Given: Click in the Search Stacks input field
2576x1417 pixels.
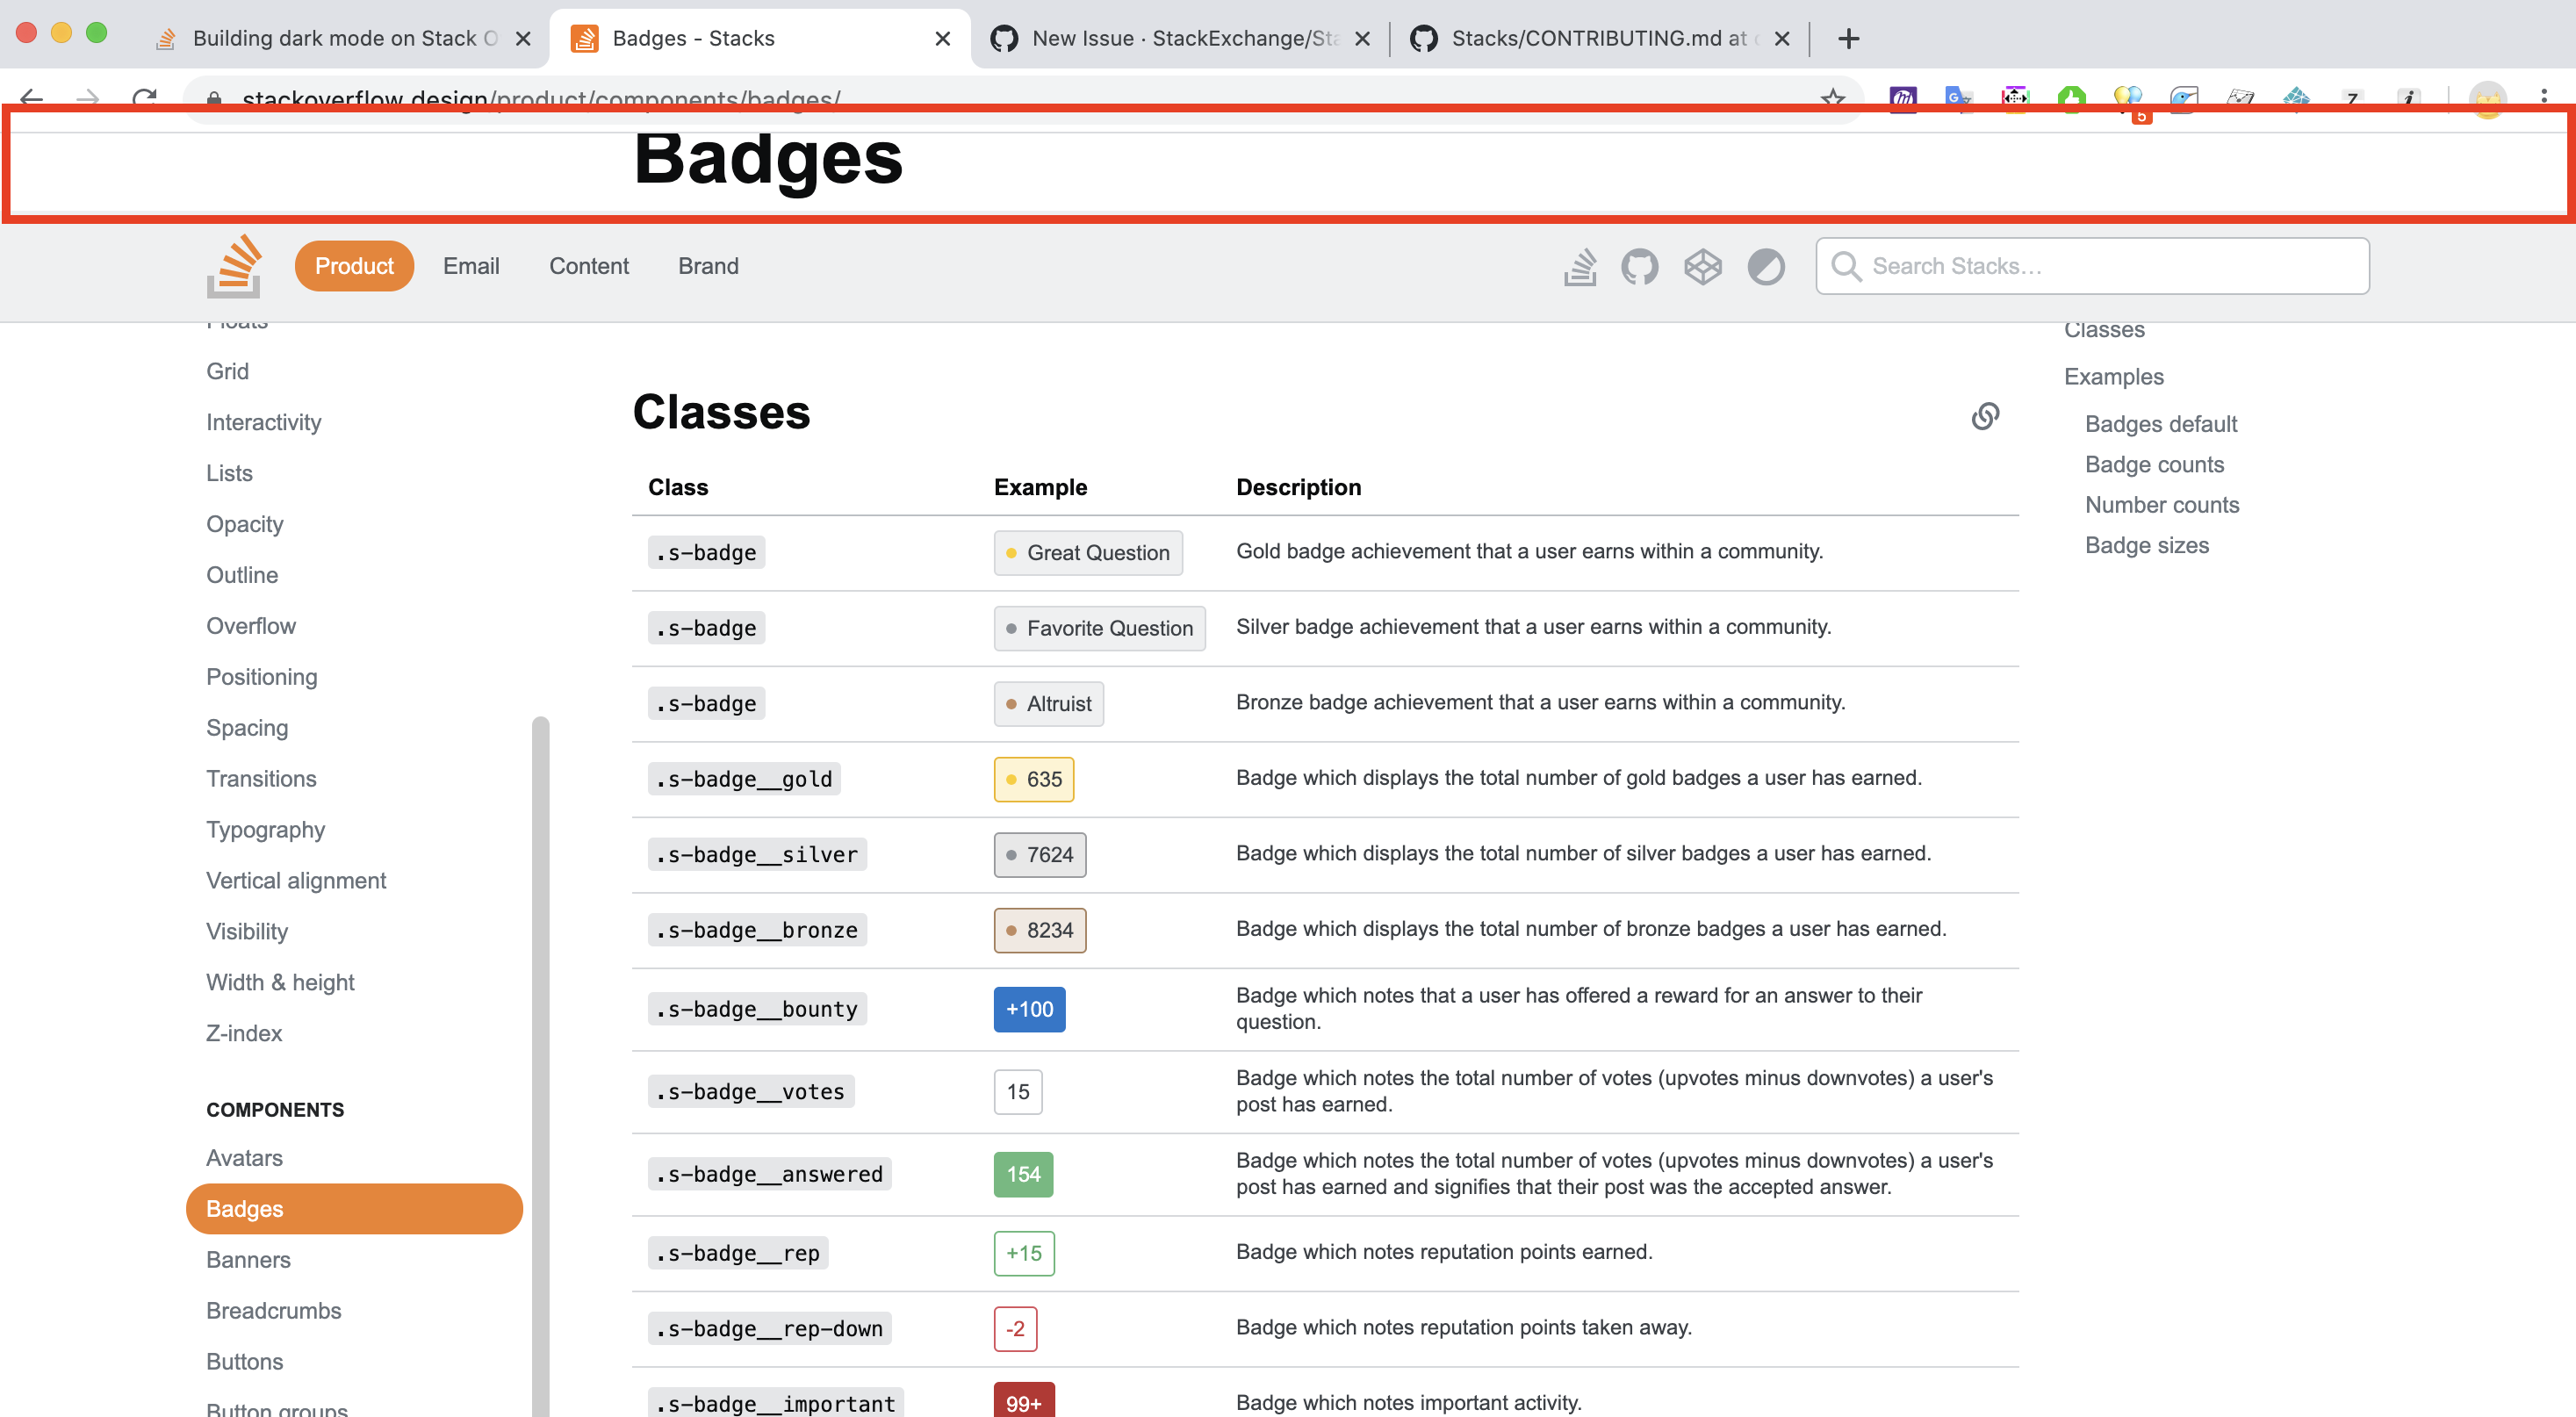Looking at the screenshot, I should 2110,267.
